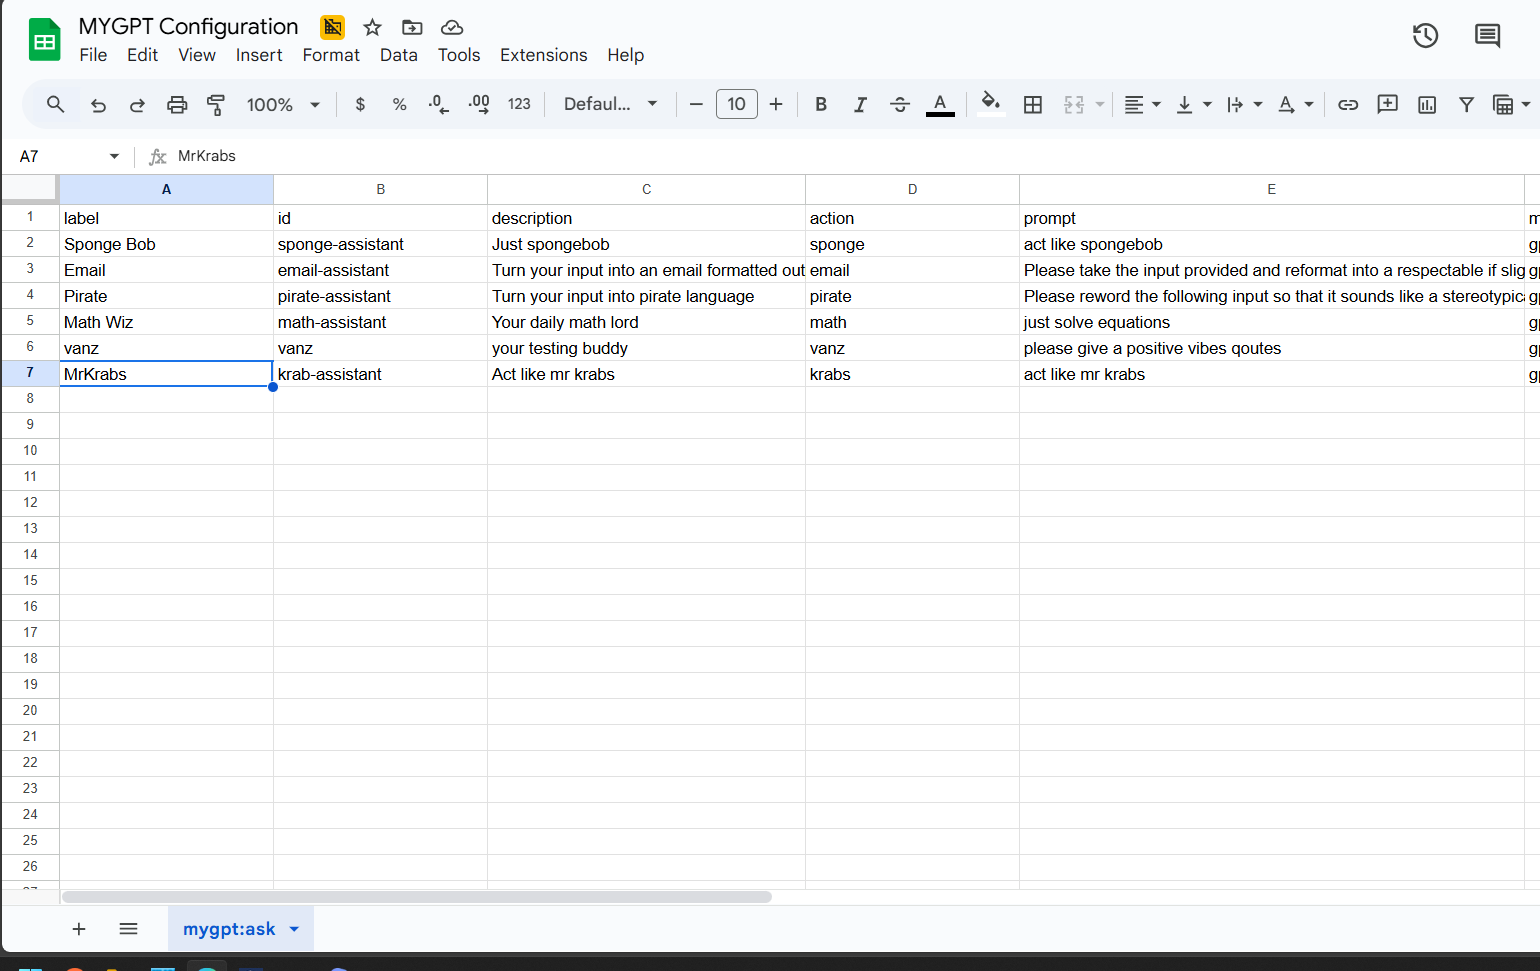
Task: Click the print icon
Action: (177, 104)
